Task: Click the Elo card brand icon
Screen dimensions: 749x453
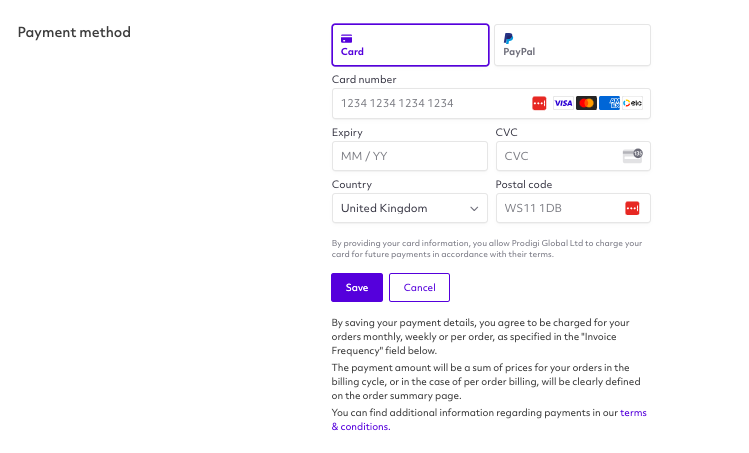Action: click(x=632, y=103)
